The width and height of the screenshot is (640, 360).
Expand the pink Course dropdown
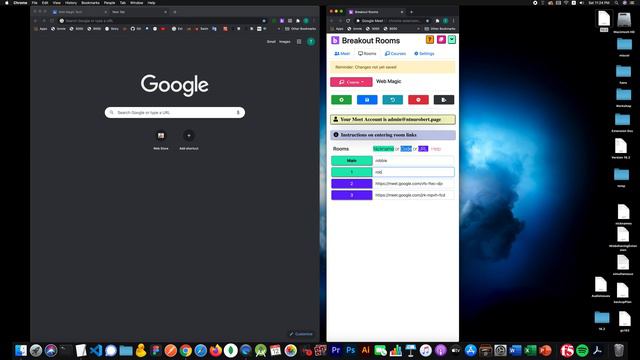click(x=351, y=82)
